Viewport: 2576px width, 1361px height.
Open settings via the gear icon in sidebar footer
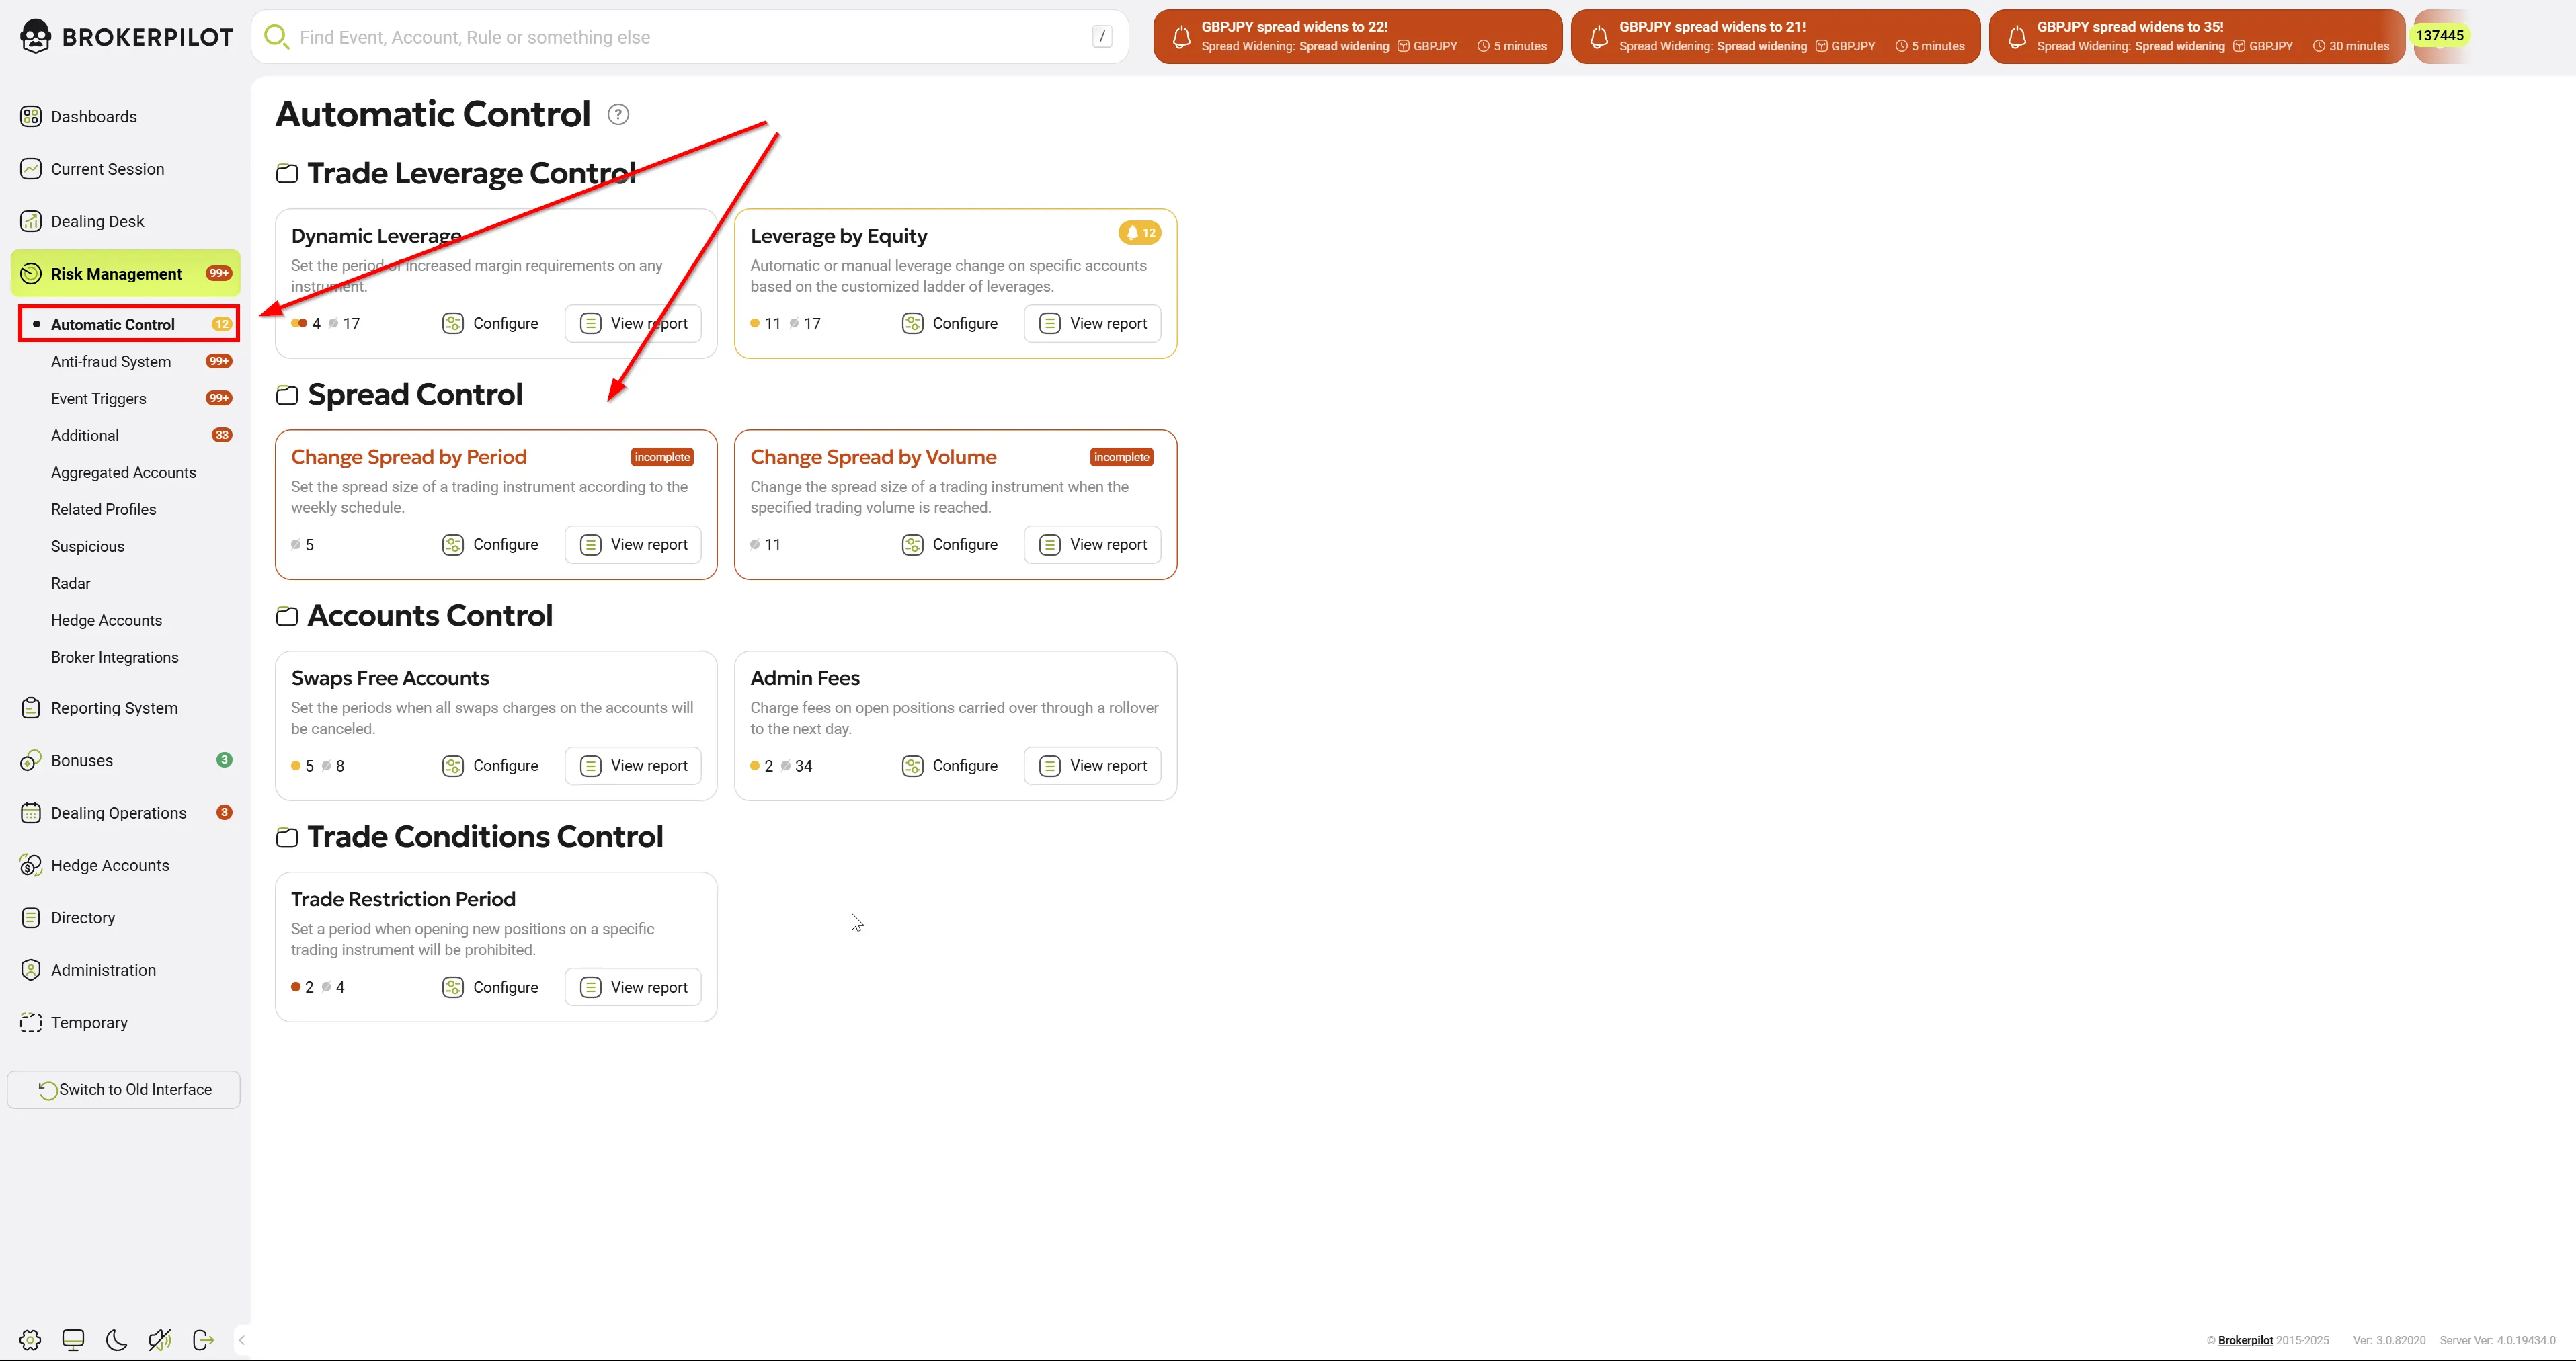[x=30, y=1340]
